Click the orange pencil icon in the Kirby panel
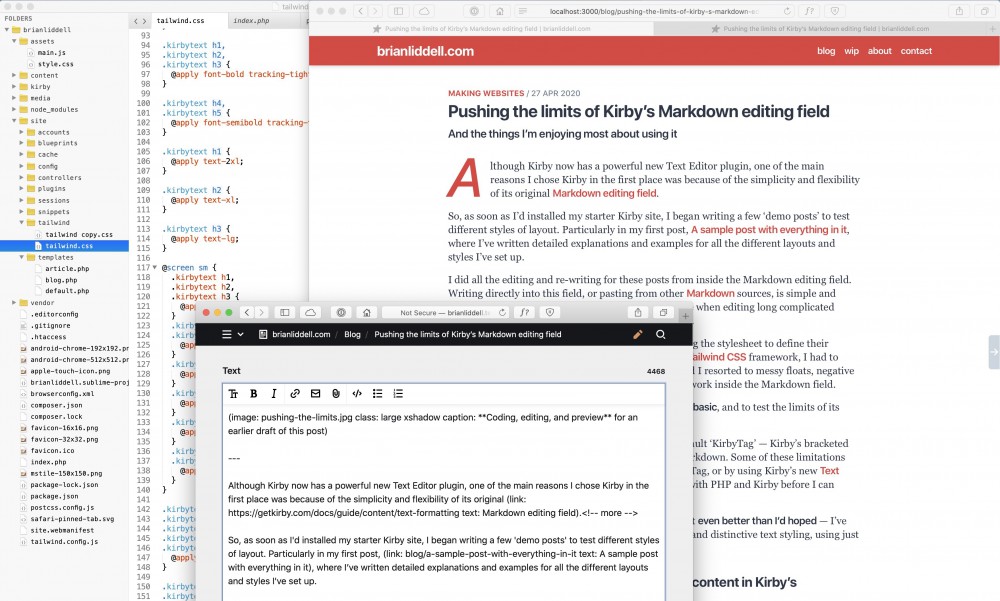 pos(637,334)
